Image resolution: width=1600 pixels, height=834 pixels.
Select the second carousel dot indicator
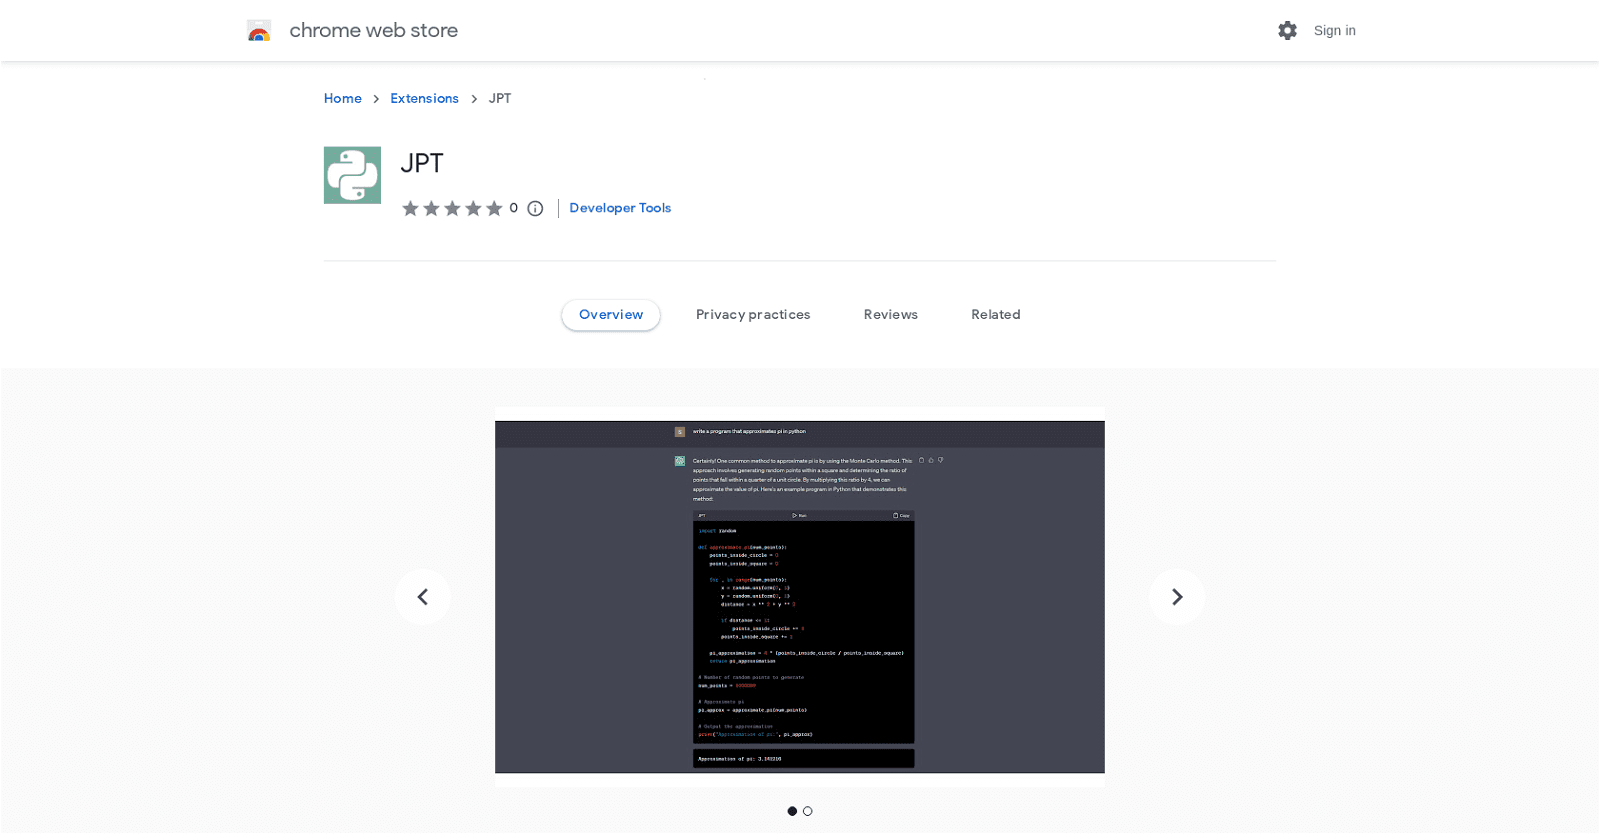coord(808,811)
